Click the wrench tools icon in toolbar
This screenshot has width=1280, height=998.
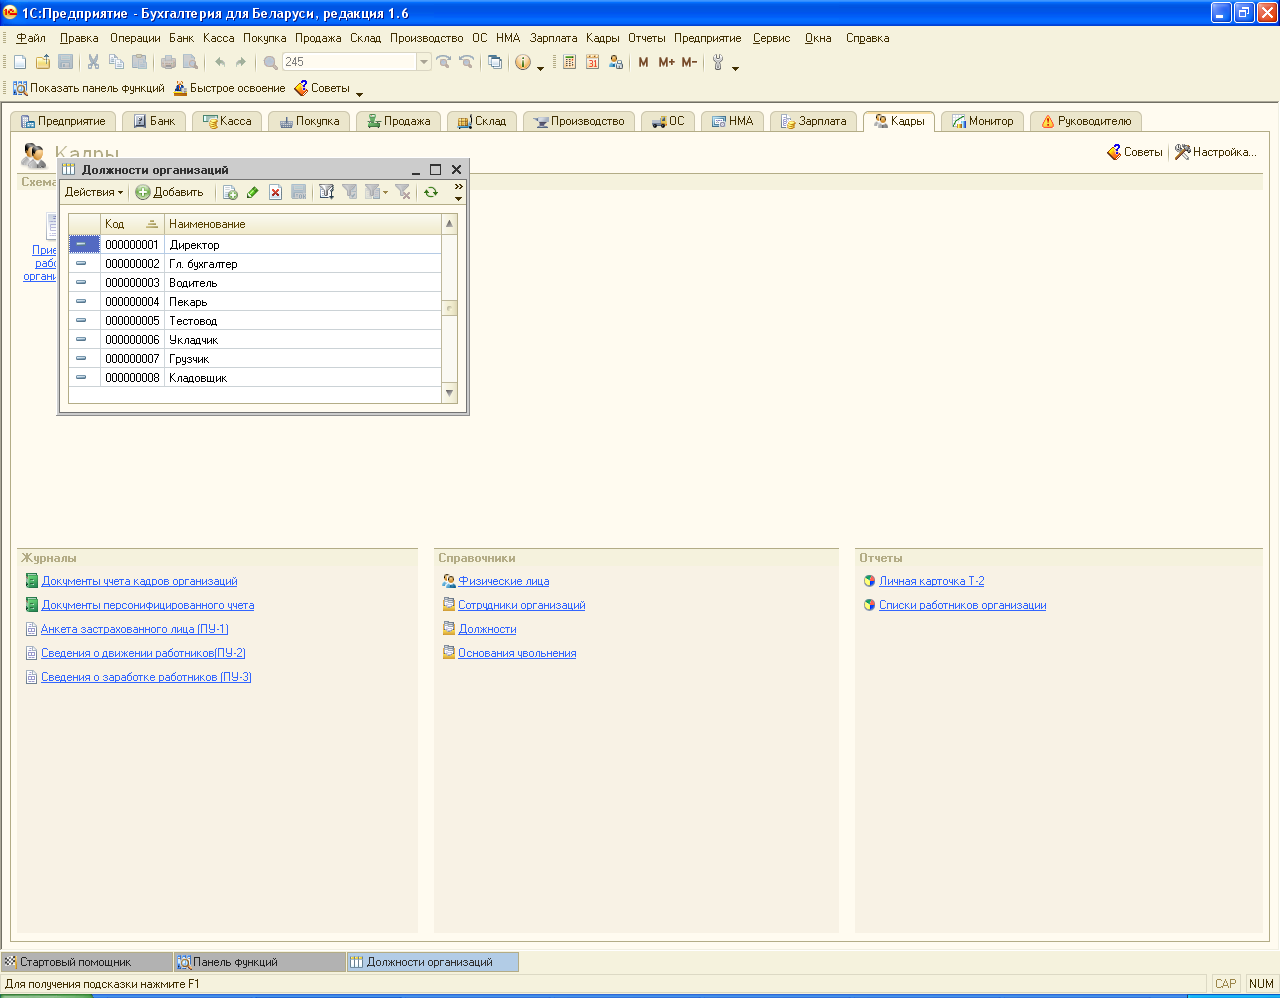pyautogui.click(x=718, y=62)
